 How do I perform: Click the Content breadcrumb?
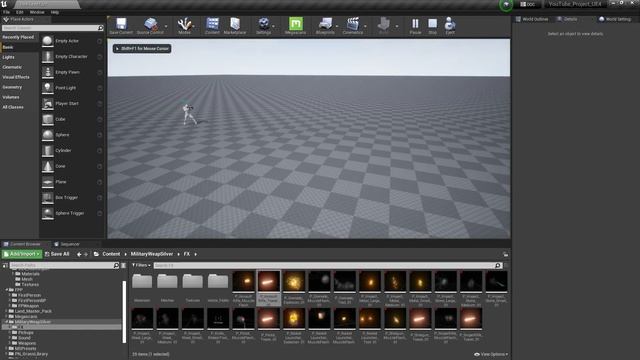pos(111,254)
